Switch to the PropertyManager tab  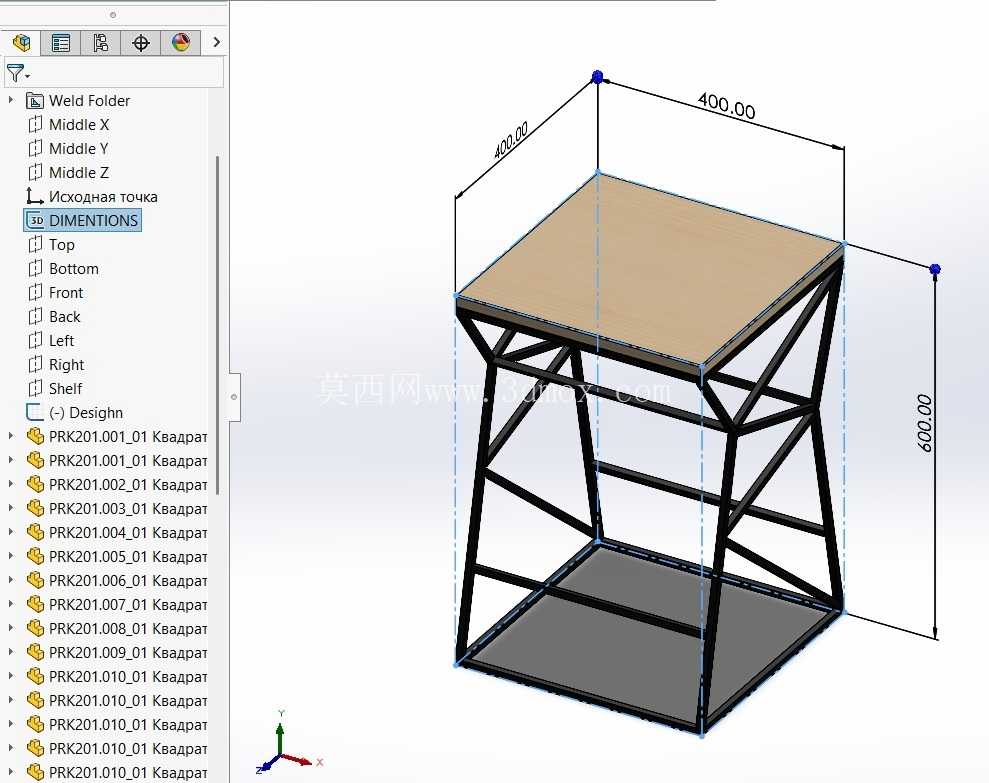tap(61, 43)
